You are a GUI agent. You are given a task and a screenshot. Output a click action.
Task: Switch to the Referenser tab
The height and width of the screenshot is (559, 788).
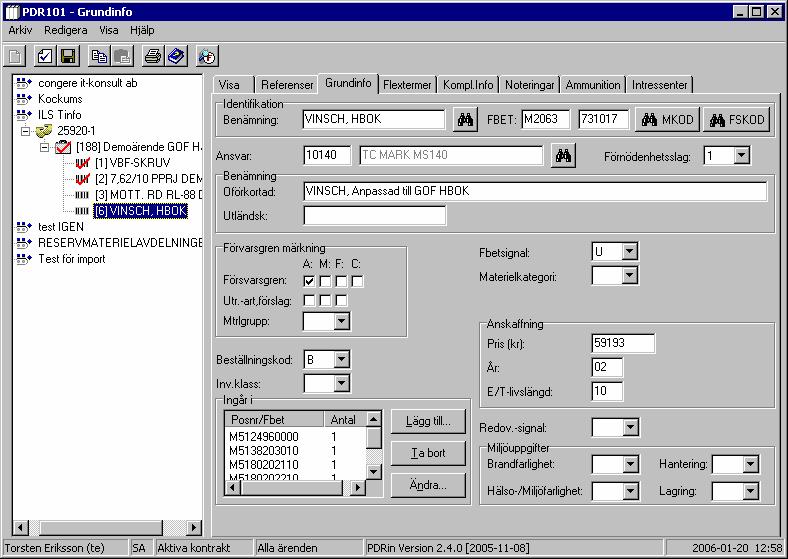click(287, 85)
